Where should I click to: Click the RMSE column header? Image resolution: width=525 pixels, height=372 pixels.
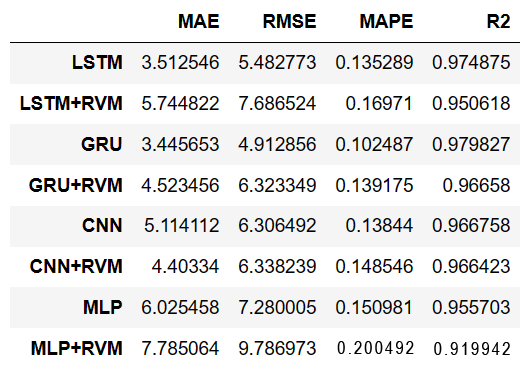point(289,21)
